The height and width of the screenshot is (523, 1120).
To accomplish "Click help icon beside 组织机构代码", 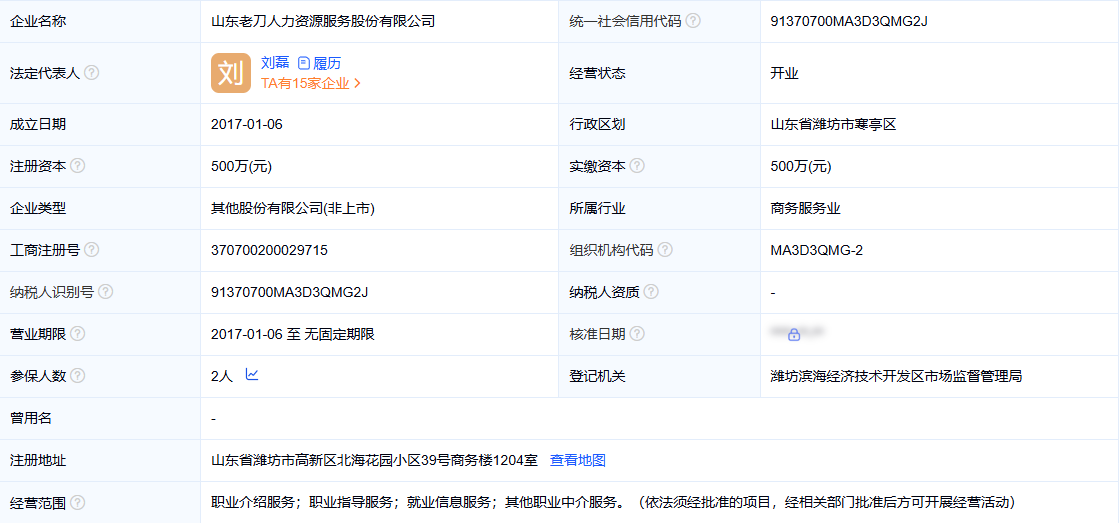I will pyautogui.click(x=665, y=250).
